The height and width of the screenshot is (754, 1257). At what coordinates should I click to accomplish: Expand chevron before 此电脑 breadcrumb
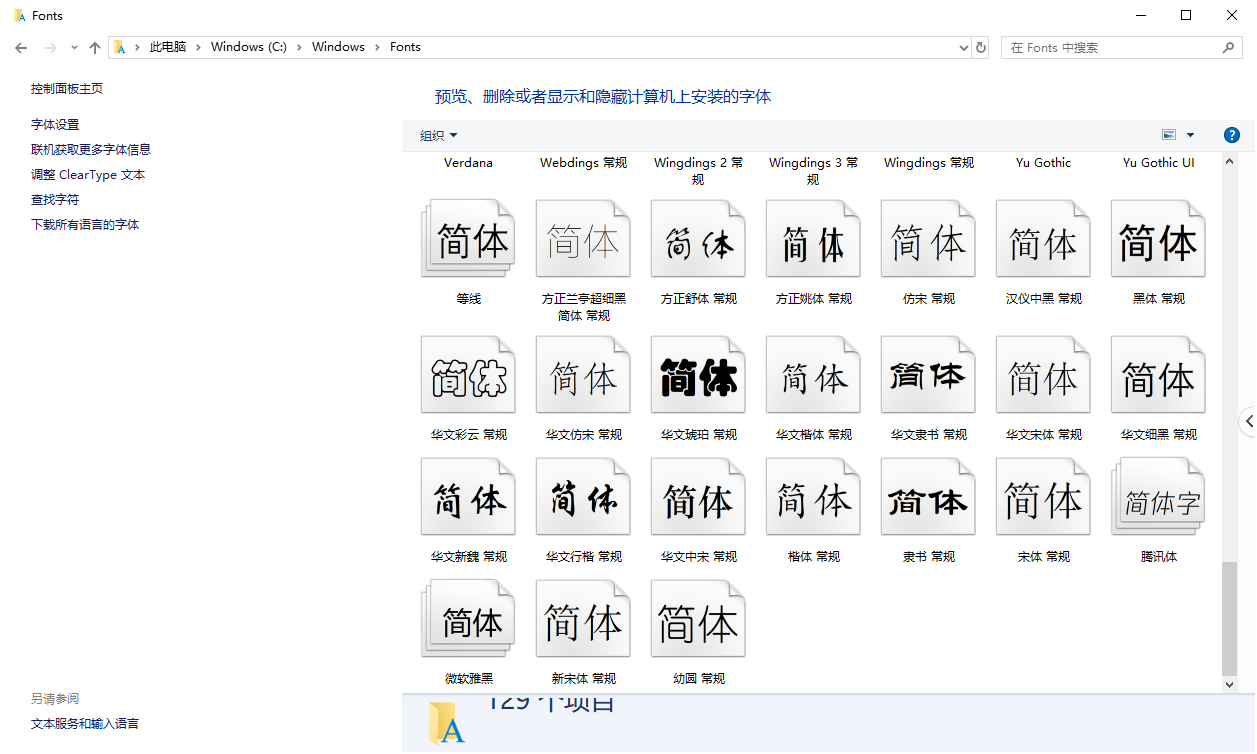pyautogui.click(x=137, y=47)
